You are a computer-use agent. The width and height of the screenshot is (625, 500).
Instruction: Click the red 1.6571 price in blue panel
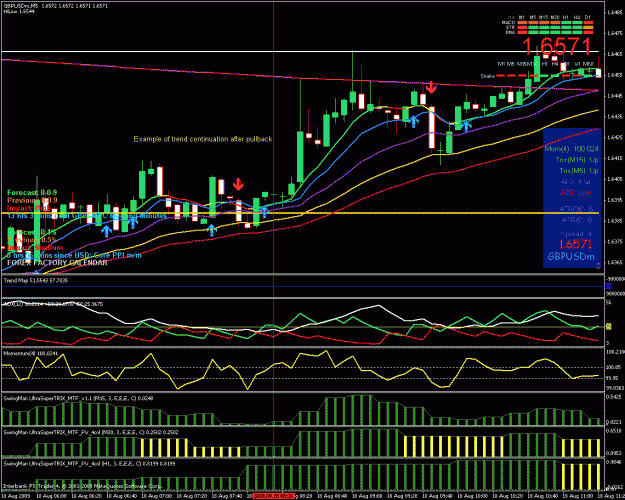[575, 244]
